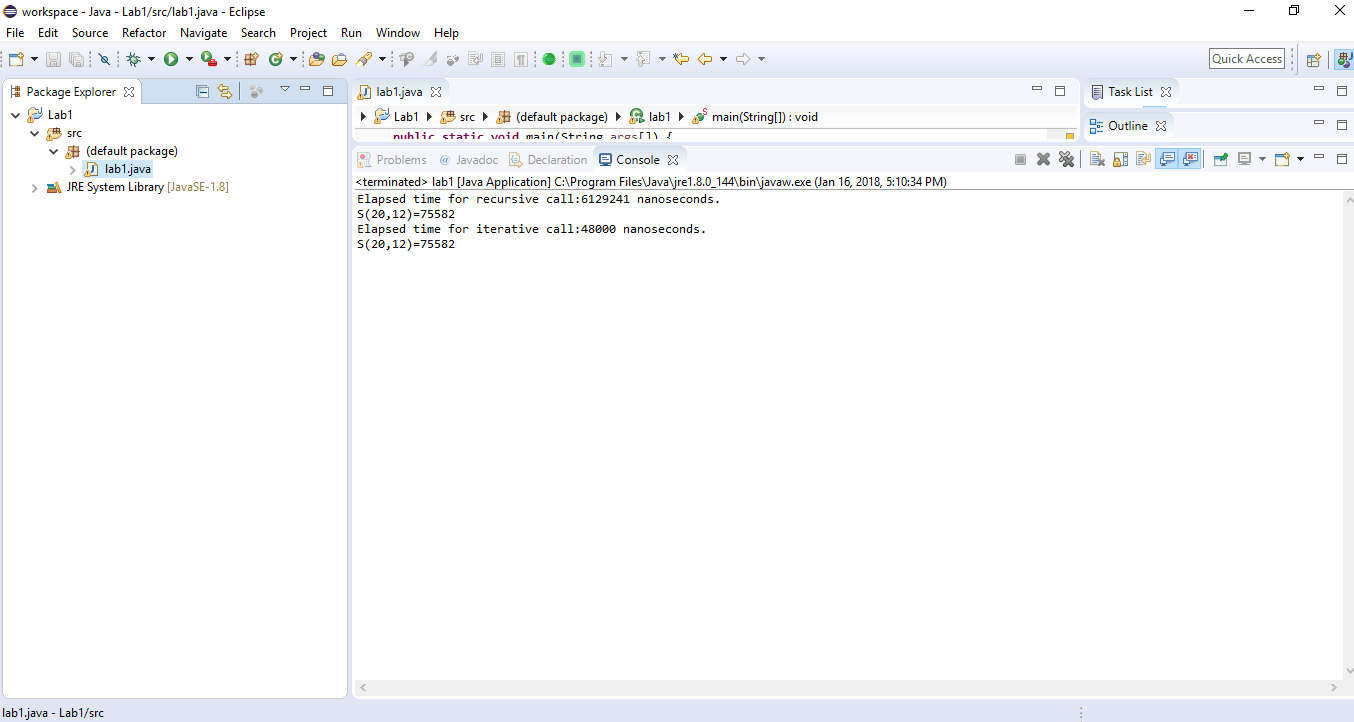
Task: Click the console horizontal scrollbar
Action: pos(845,688)
